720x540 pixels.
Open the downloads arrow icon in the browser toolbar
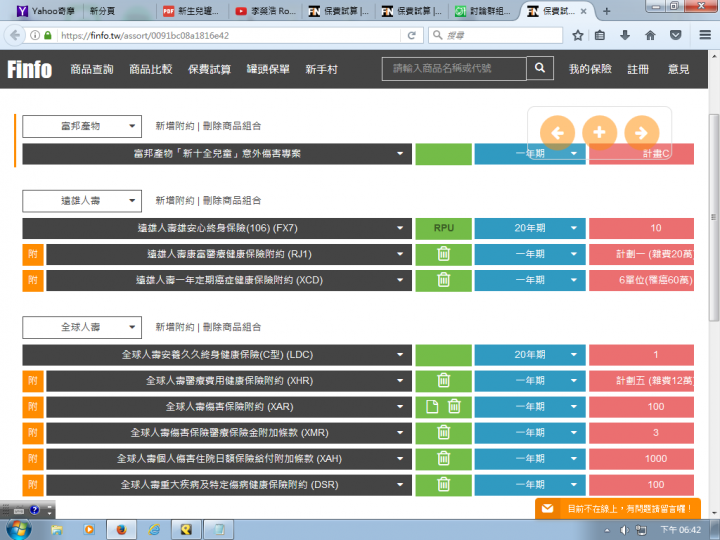pos(624,35)
